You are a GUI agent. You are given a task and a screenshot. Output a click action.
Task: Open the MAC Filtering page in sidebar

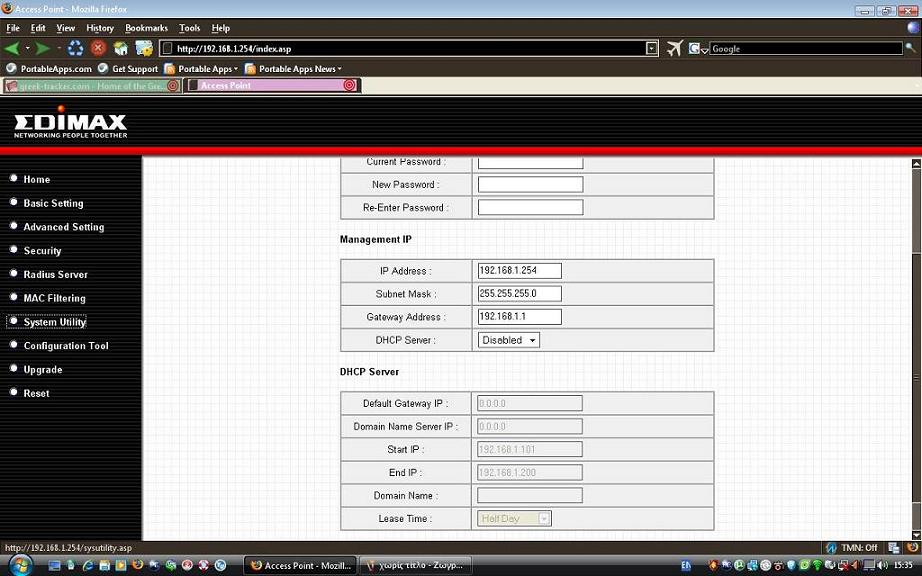54,298
